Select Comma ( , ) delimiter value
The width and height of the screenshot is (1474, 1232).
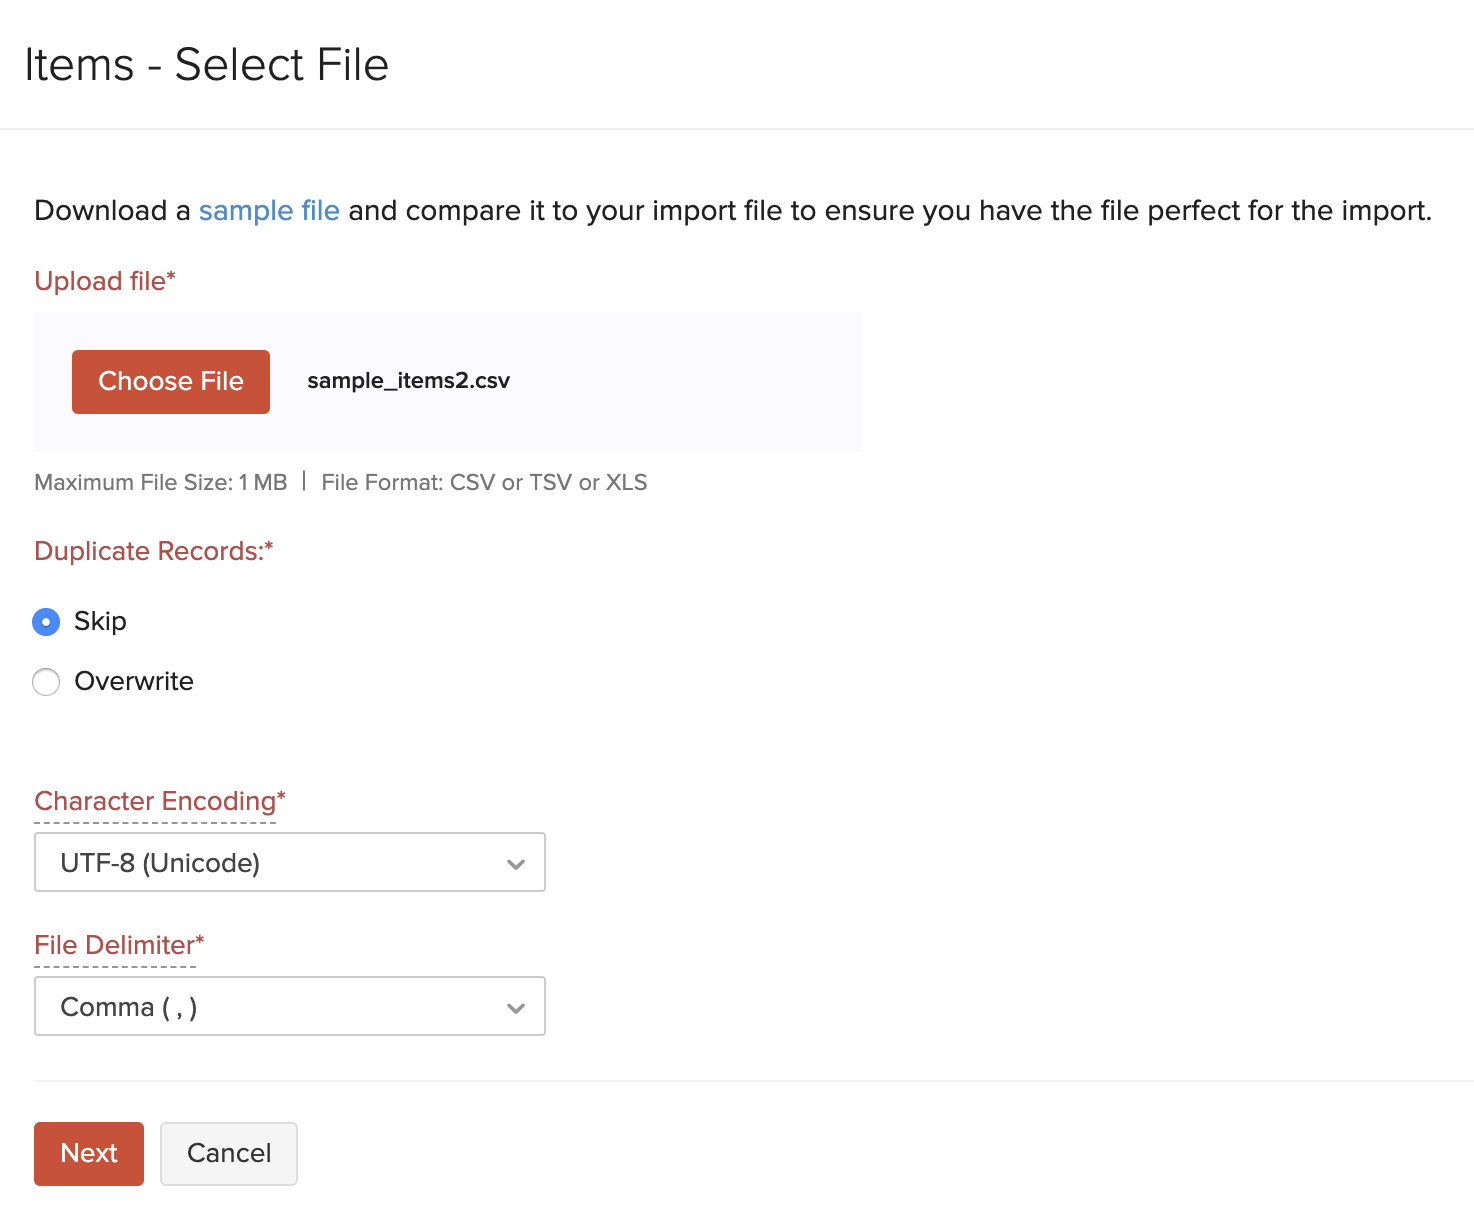[x=128, y=1006]
